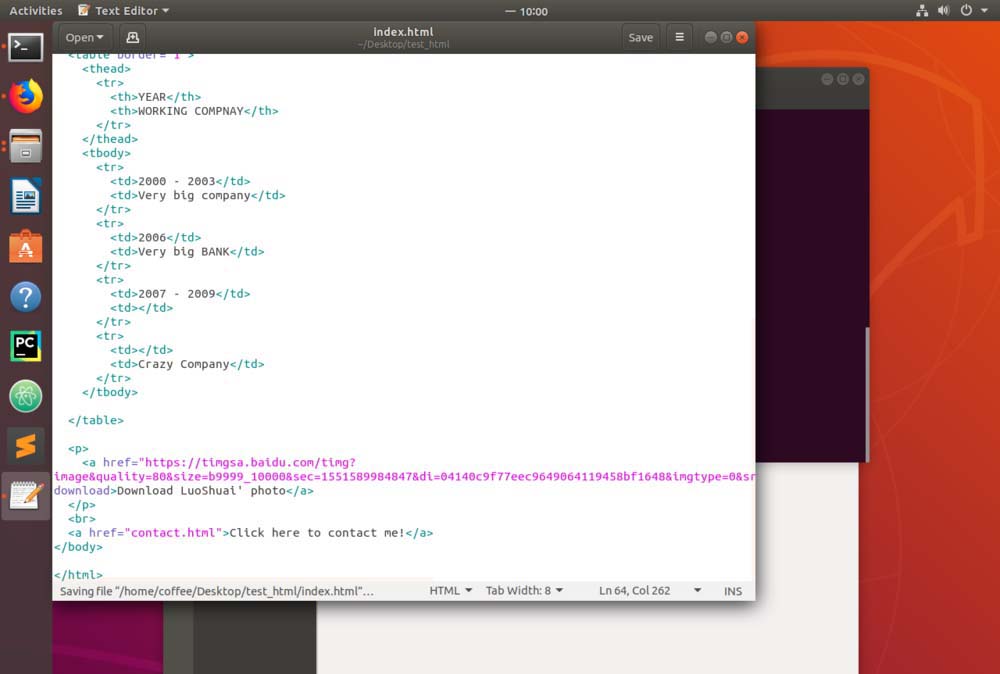The image size is (1000, 674).
Task: Click the Save button
Action: pos(640,37)
